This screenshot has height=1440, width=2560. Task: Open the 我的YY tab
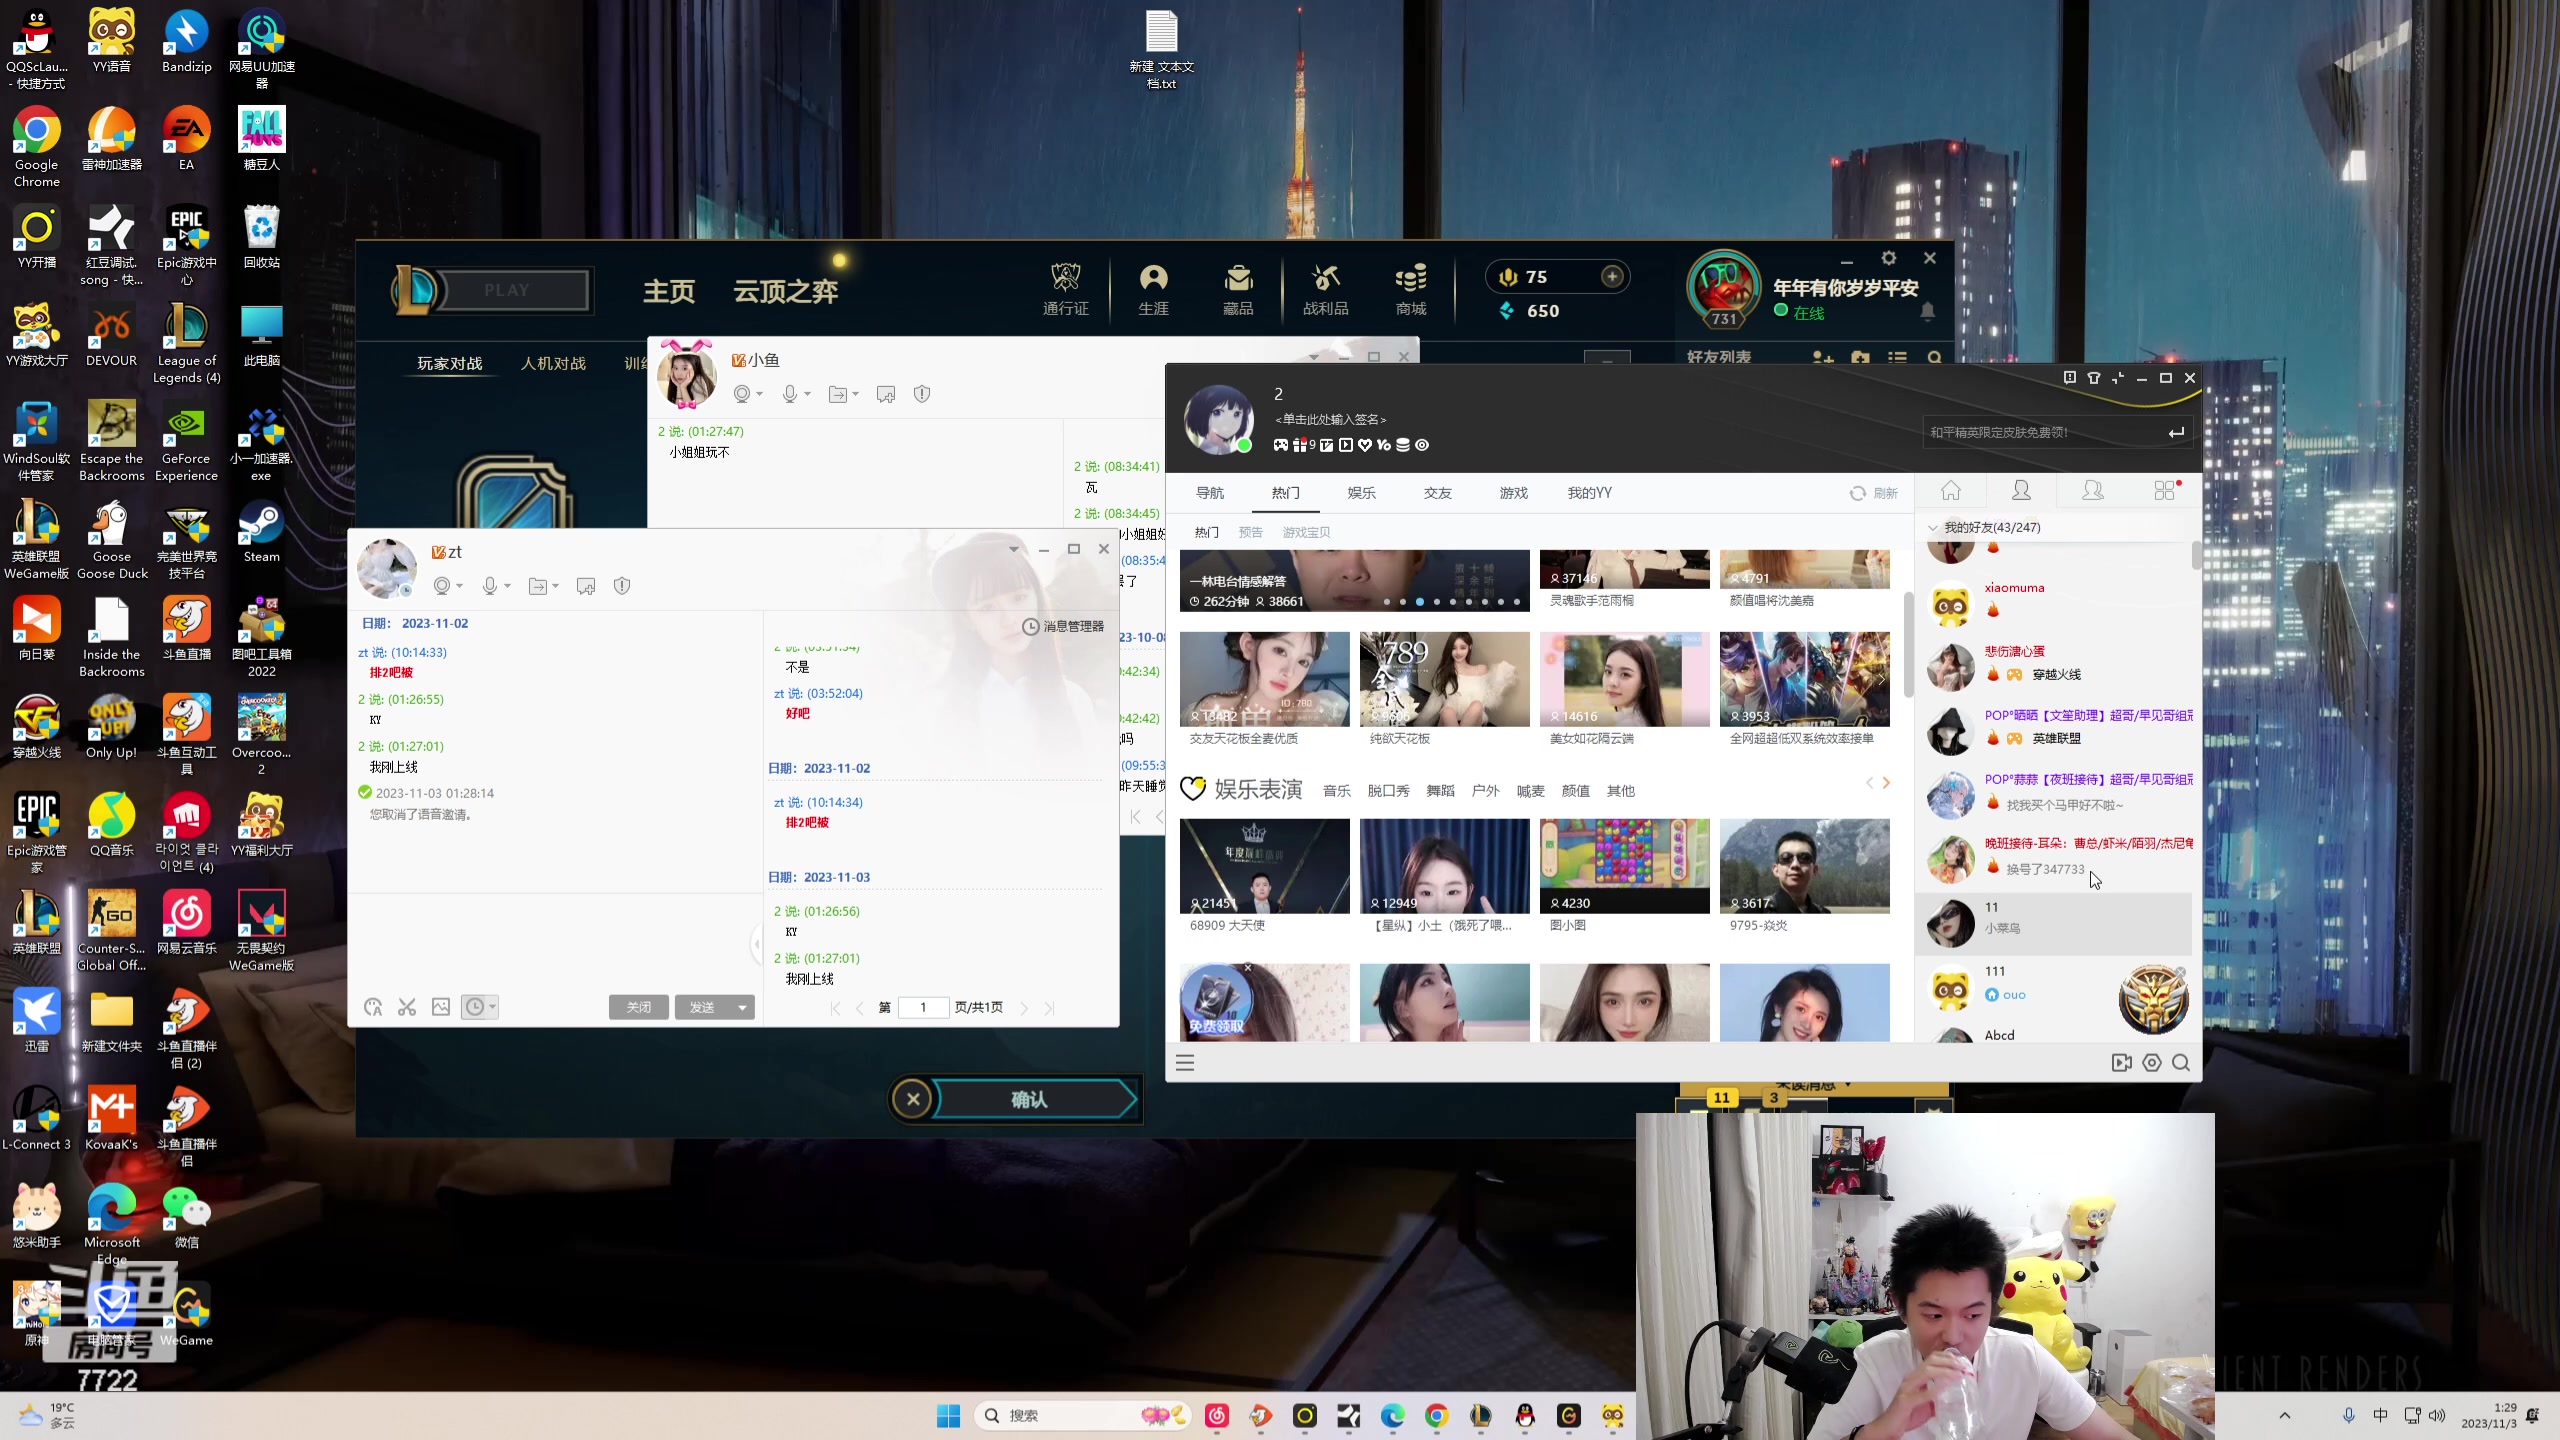tap(1590, 493)
